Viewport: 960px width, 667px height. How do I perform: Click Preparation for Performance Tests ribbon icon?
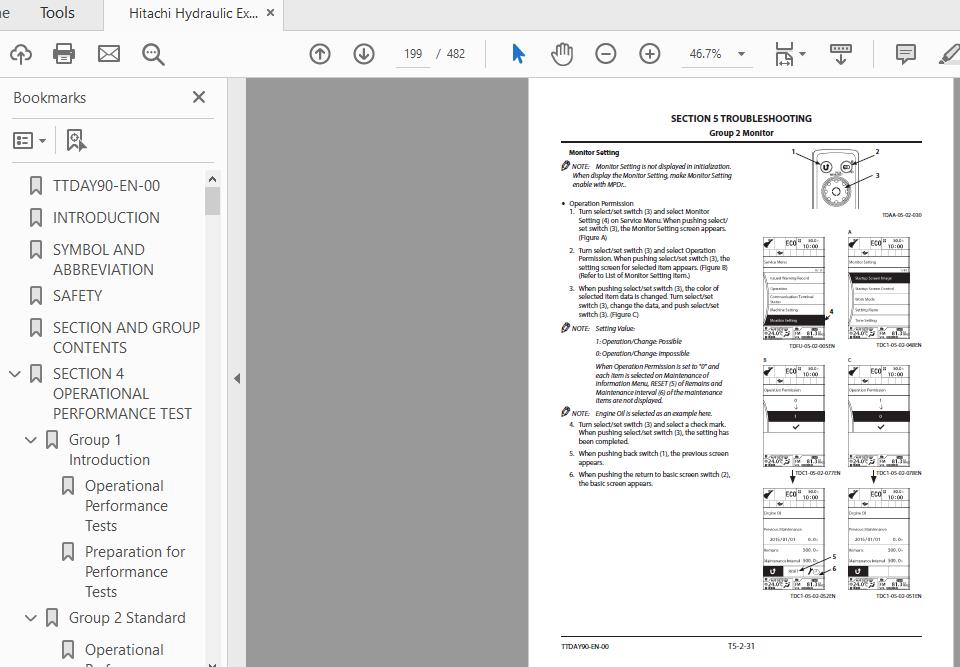[68, 551]
